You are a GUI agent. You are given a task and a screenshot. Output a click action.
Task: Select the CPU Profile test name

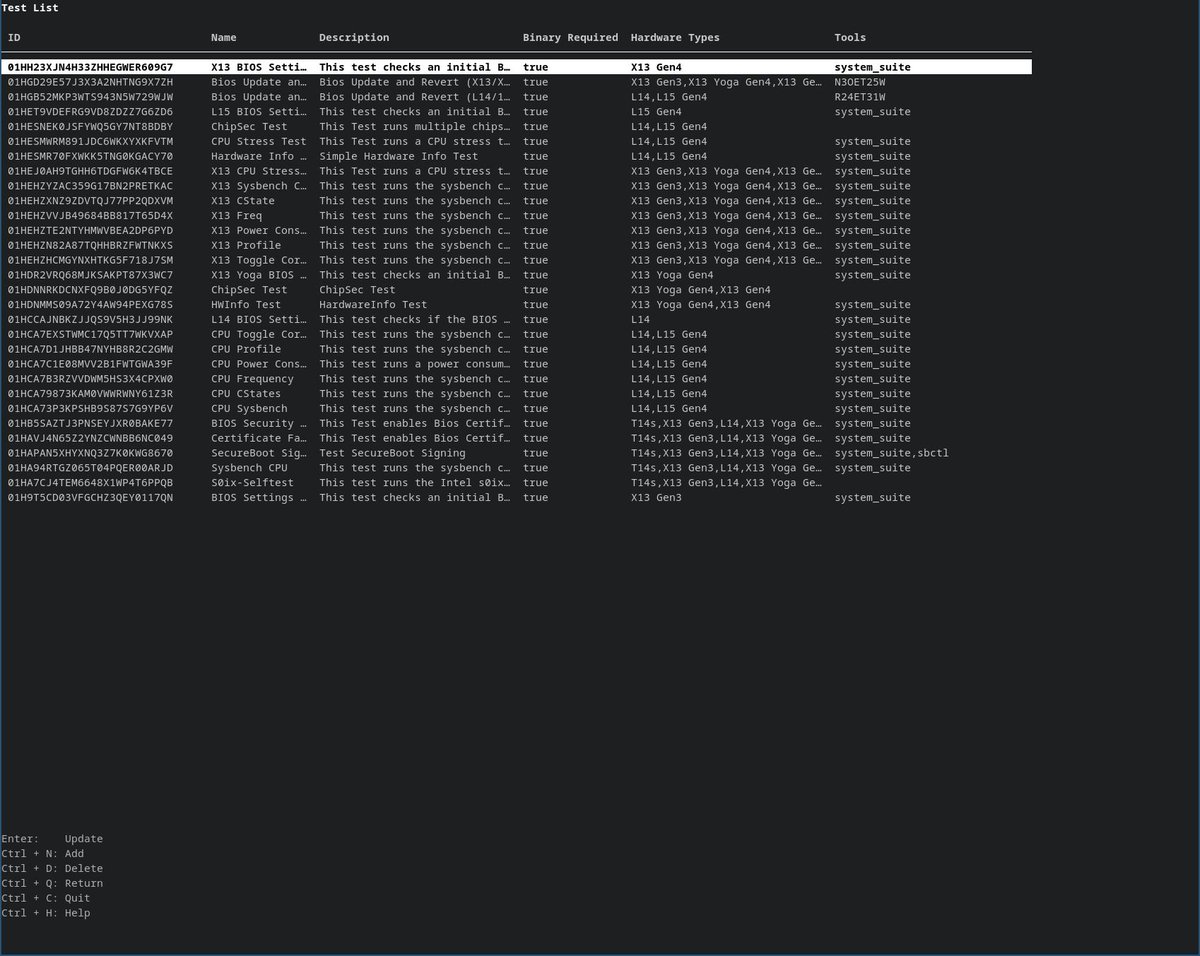tap(246, 349)
